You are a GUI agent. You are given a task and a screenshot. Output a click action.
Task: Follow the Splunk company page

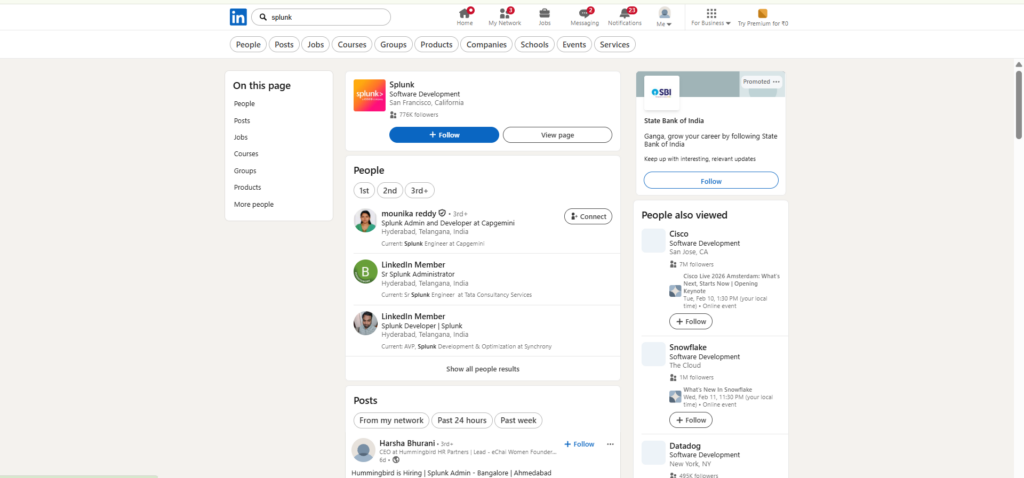[x=444, y=135]
